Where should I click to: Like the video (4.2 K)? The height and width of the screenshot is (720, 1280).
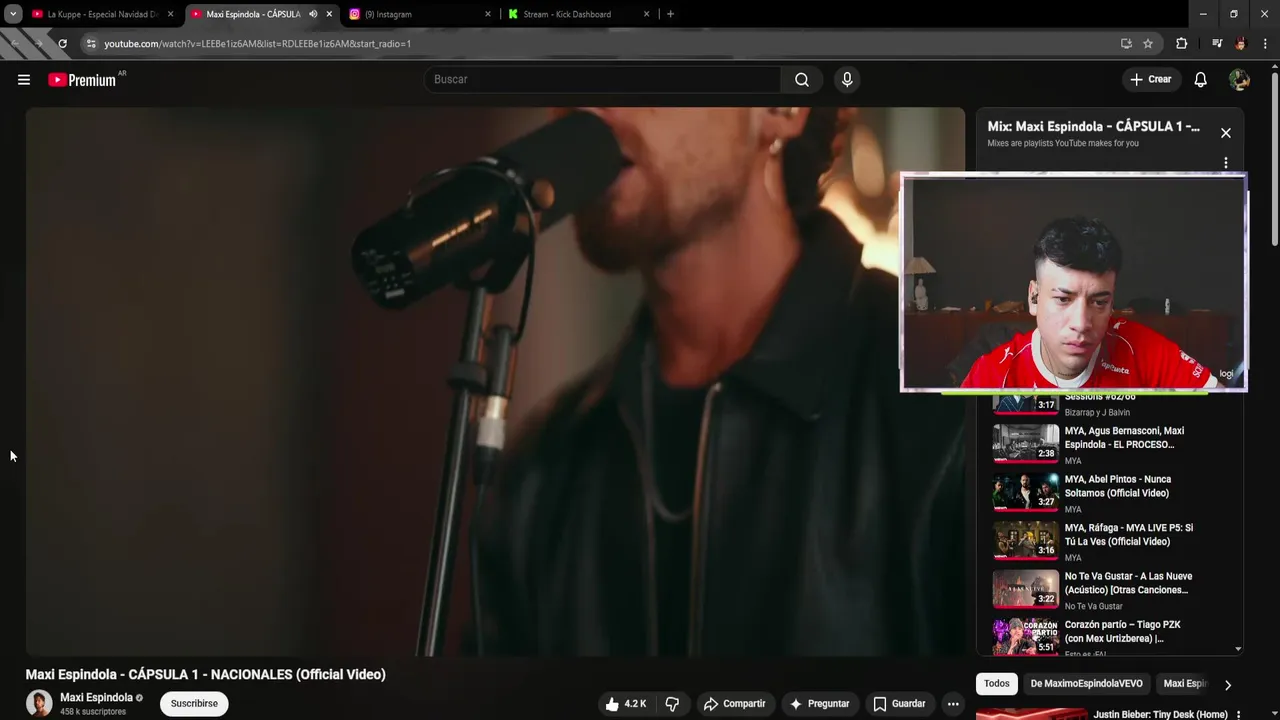coord(626,704)
